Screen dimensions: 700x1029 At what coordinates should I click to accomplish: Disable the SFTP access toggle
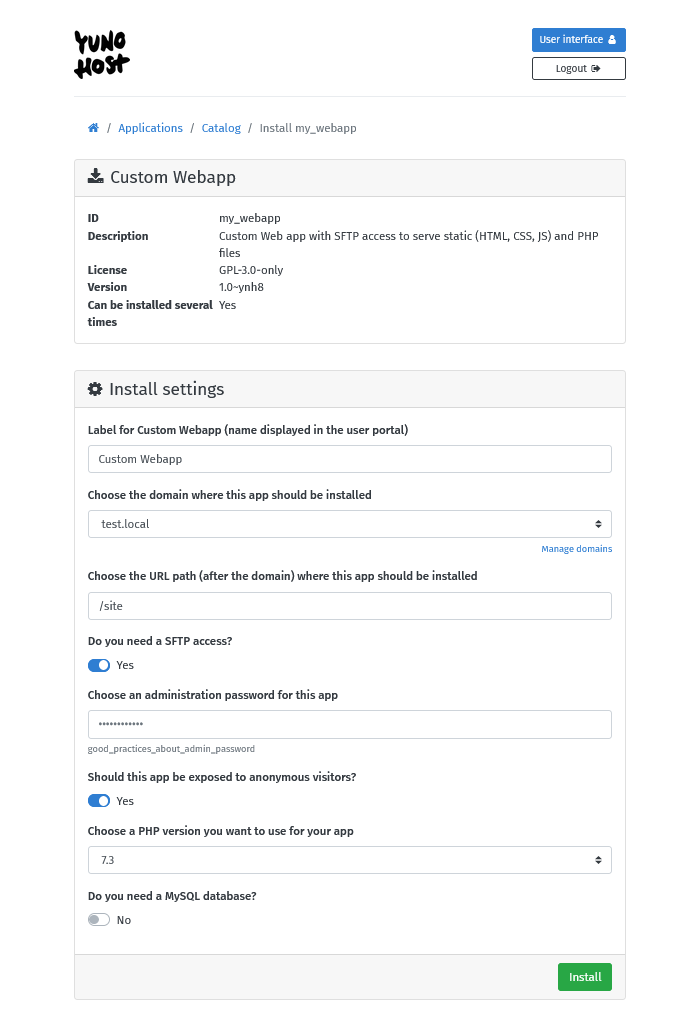click(x=98, y=665)
